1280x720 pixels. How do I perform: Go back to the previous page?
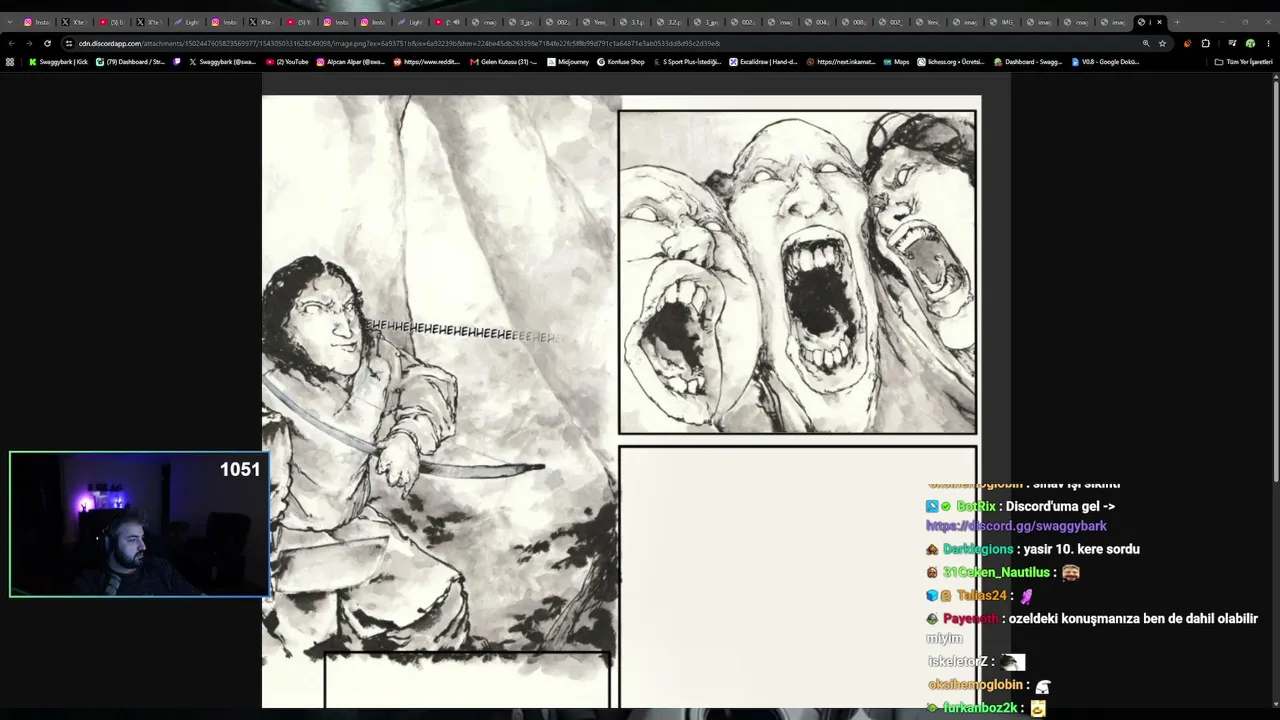coord(11,43)
